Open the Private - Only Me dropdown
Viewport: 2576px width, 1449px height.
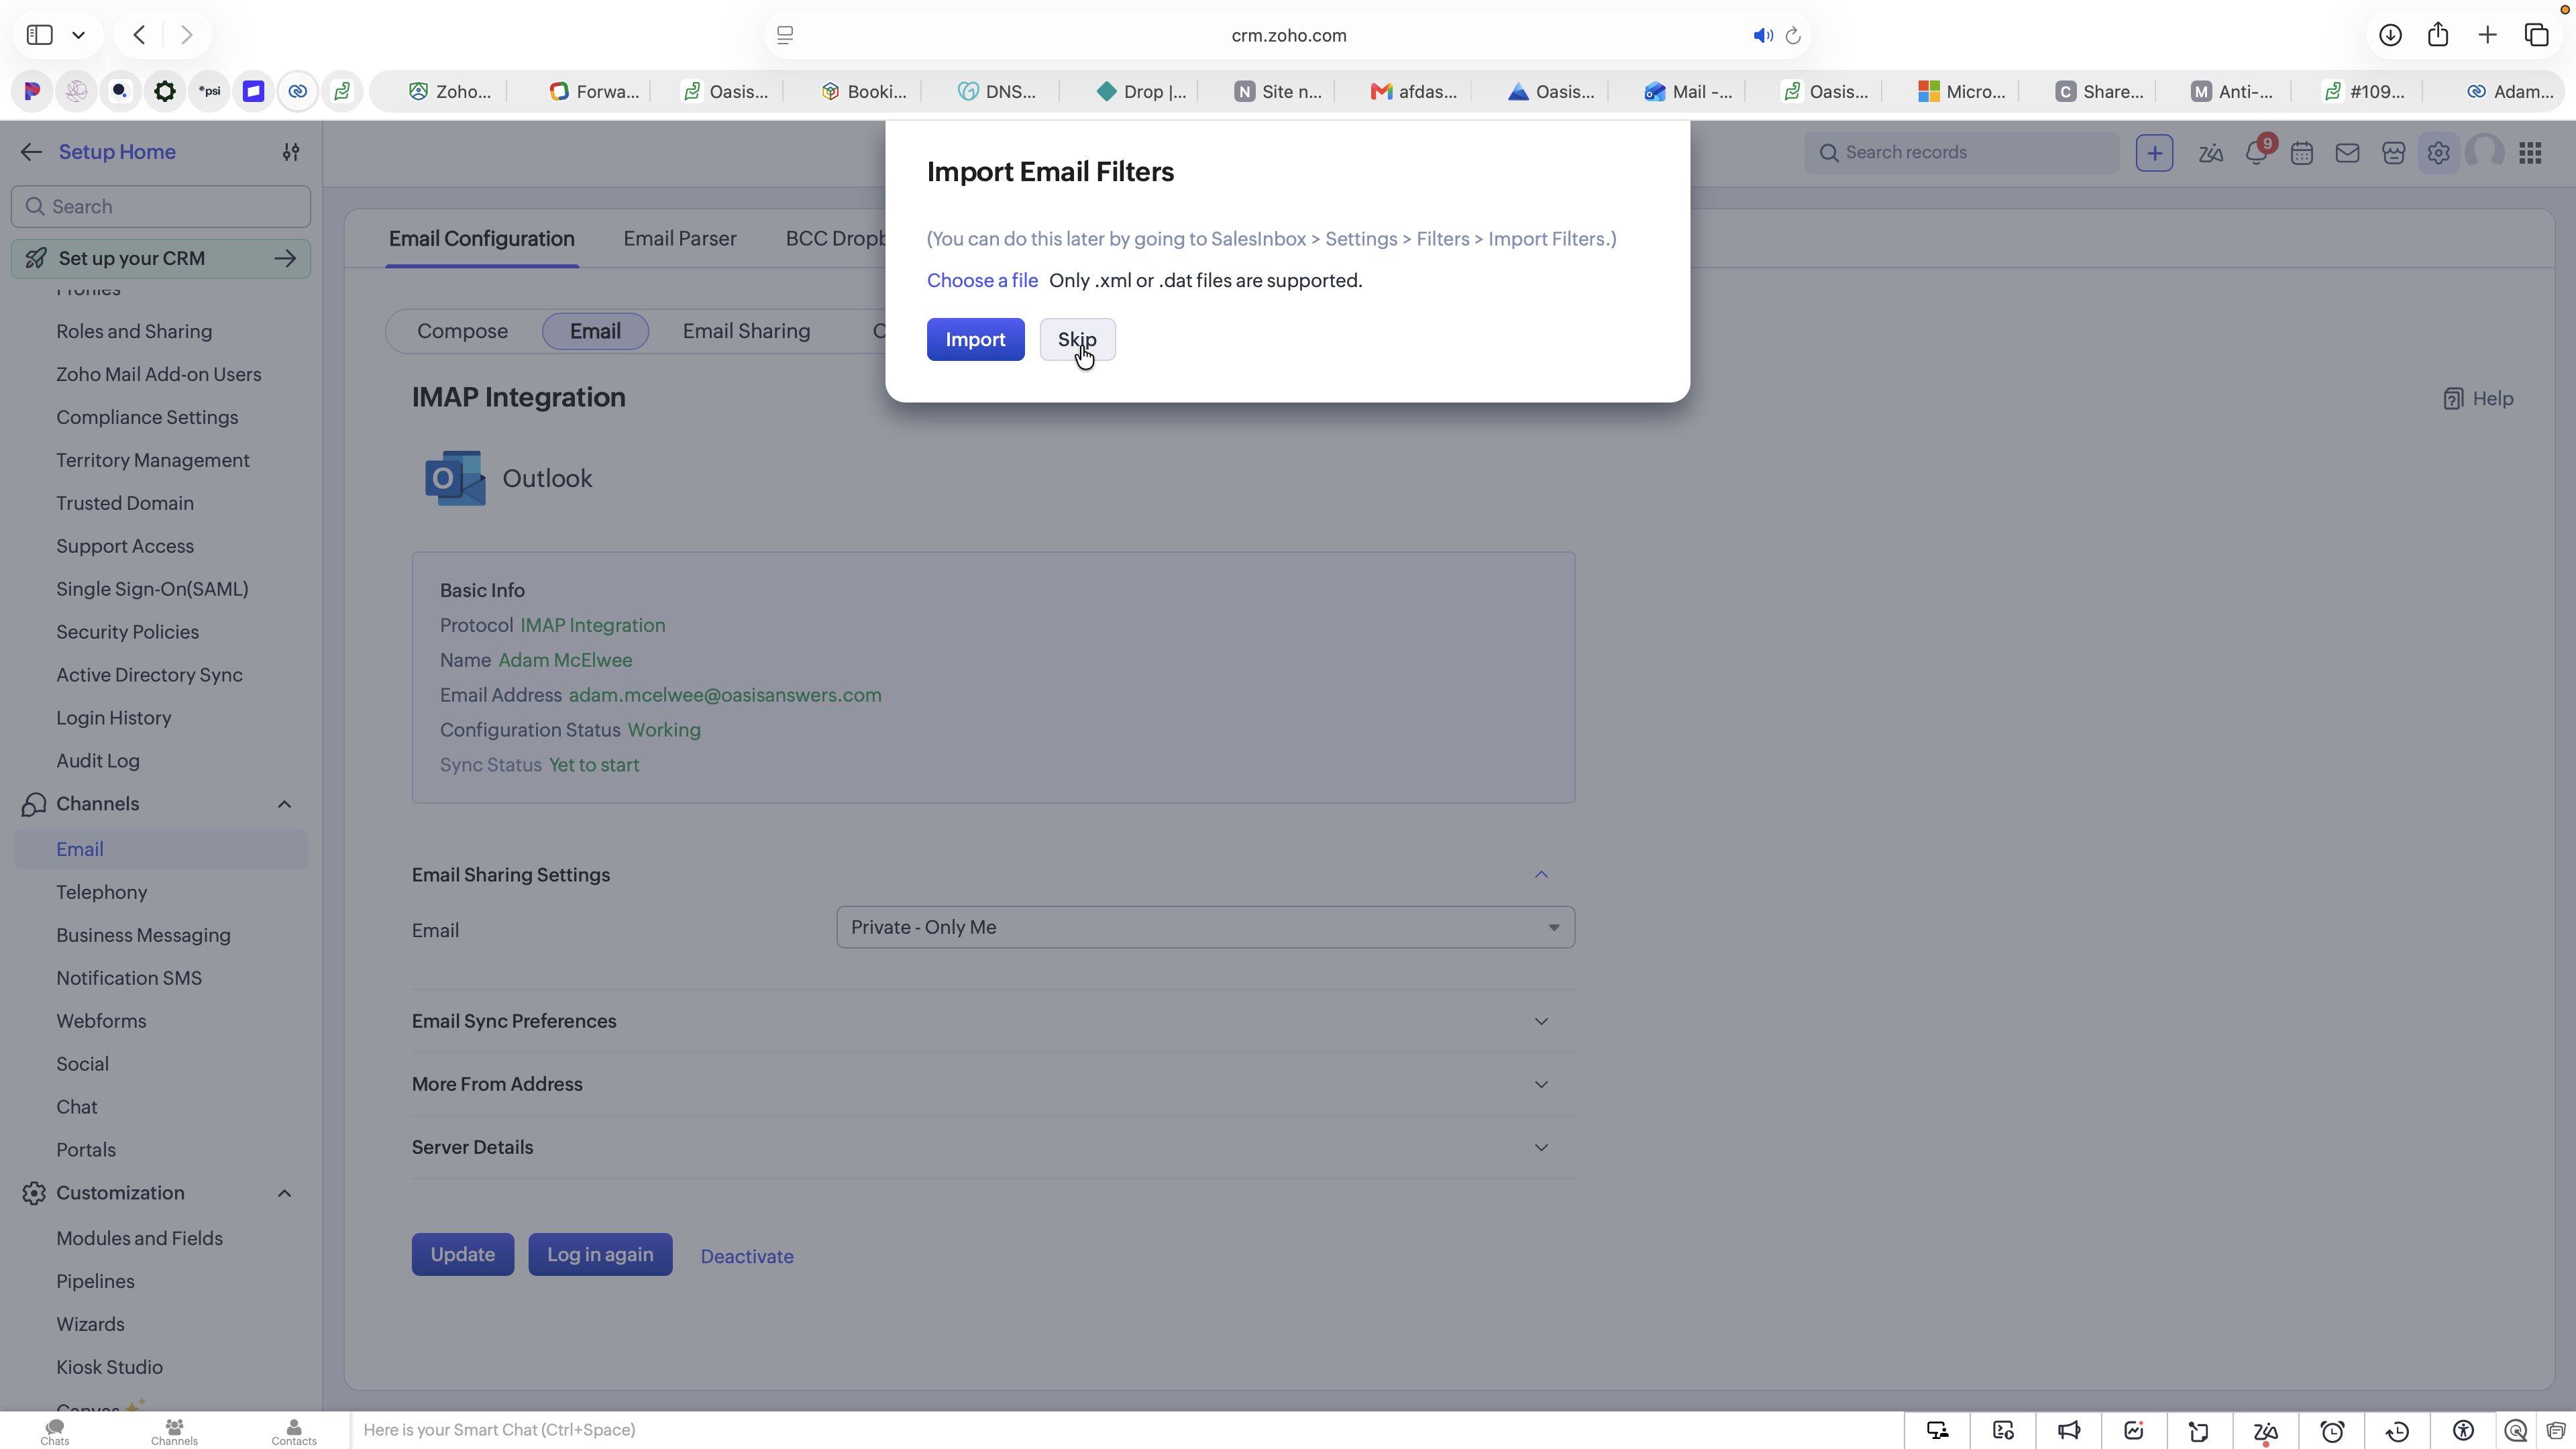[x=1205, y=927]
